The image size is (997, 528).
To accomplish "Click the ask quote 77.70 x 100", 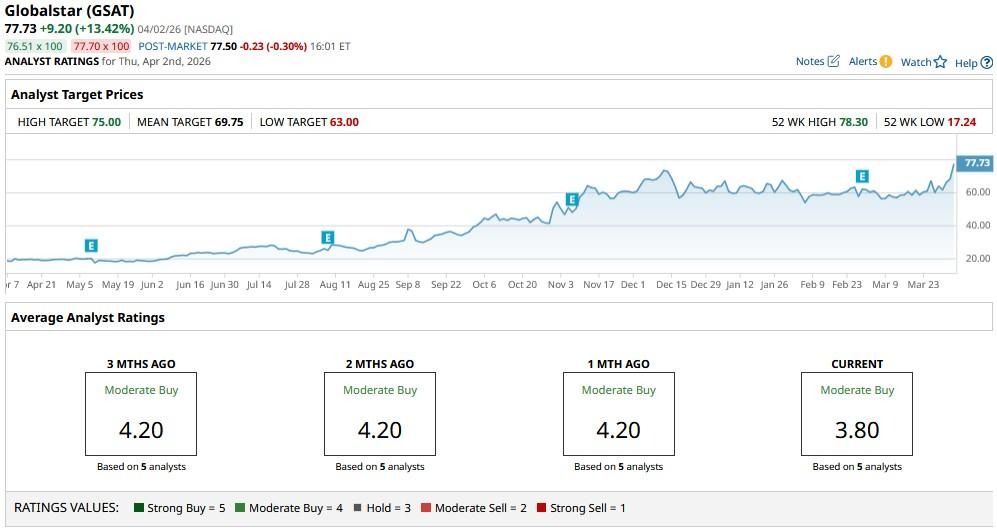I will pos(101,46).
